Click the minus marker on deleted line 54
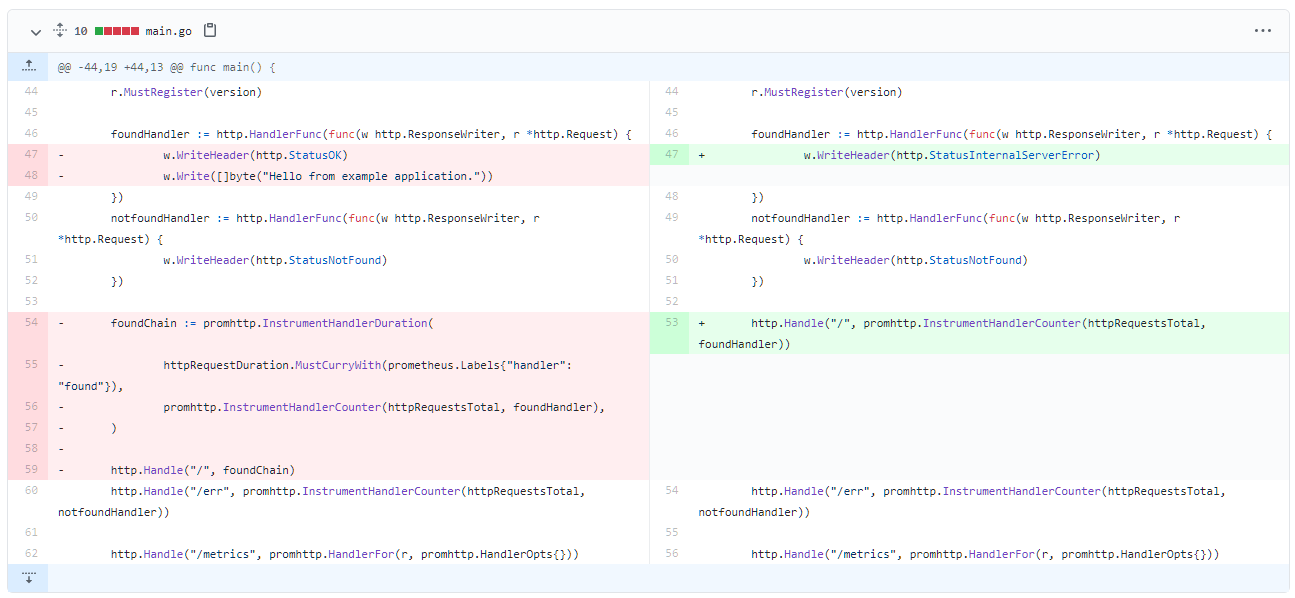1295x598 pixels. [61, 323]
